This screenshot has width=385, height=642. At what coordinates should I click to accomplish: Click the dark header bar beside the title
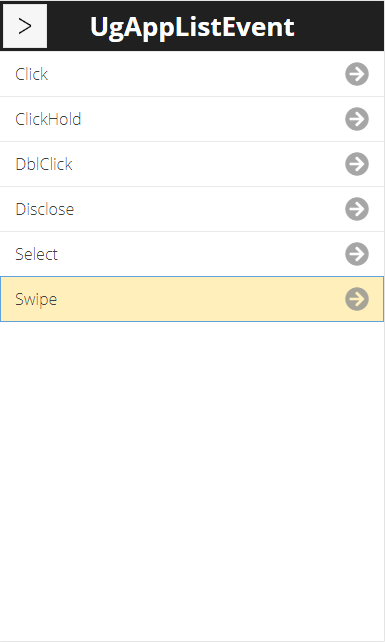(x=340, y=26)
